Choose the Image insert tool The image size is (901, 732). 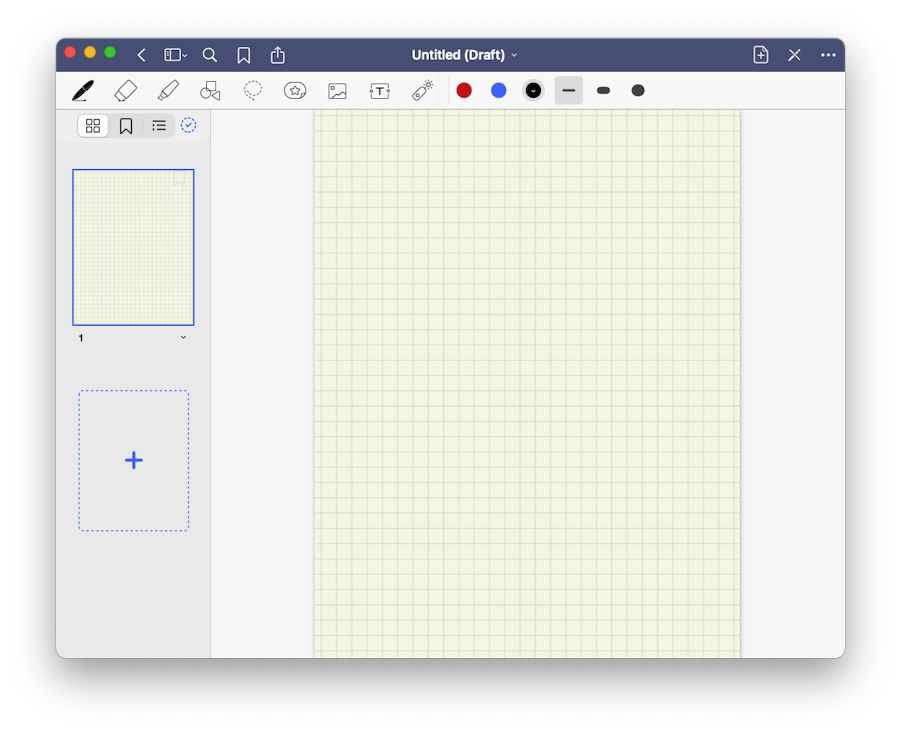click(337, 91)
